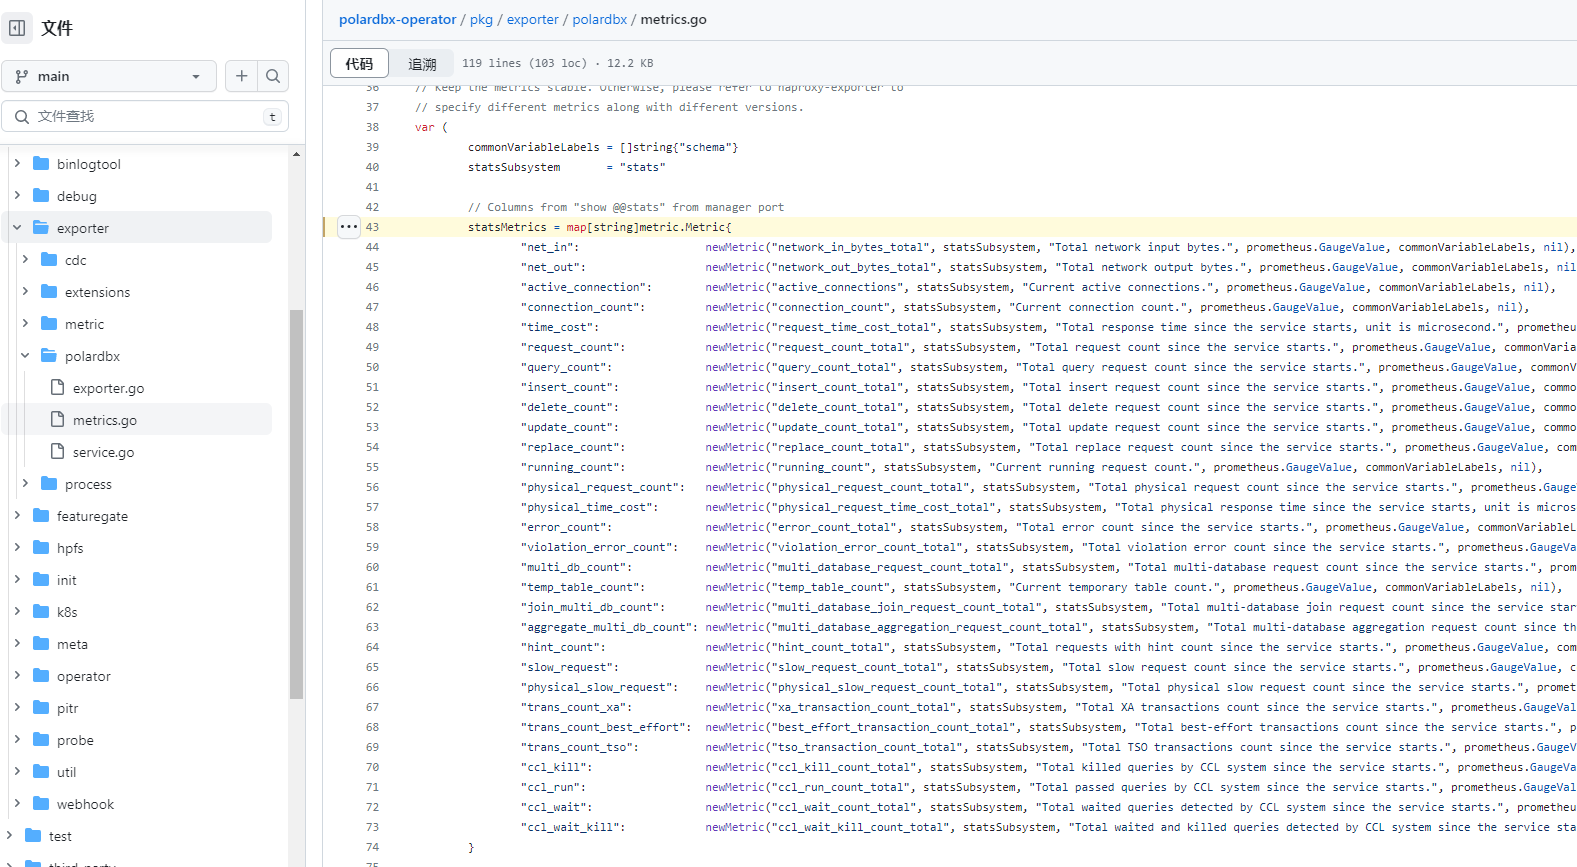Go to polardbx-operator breadcrumb link
This screenshot has height=867, width=1577.
397,19
